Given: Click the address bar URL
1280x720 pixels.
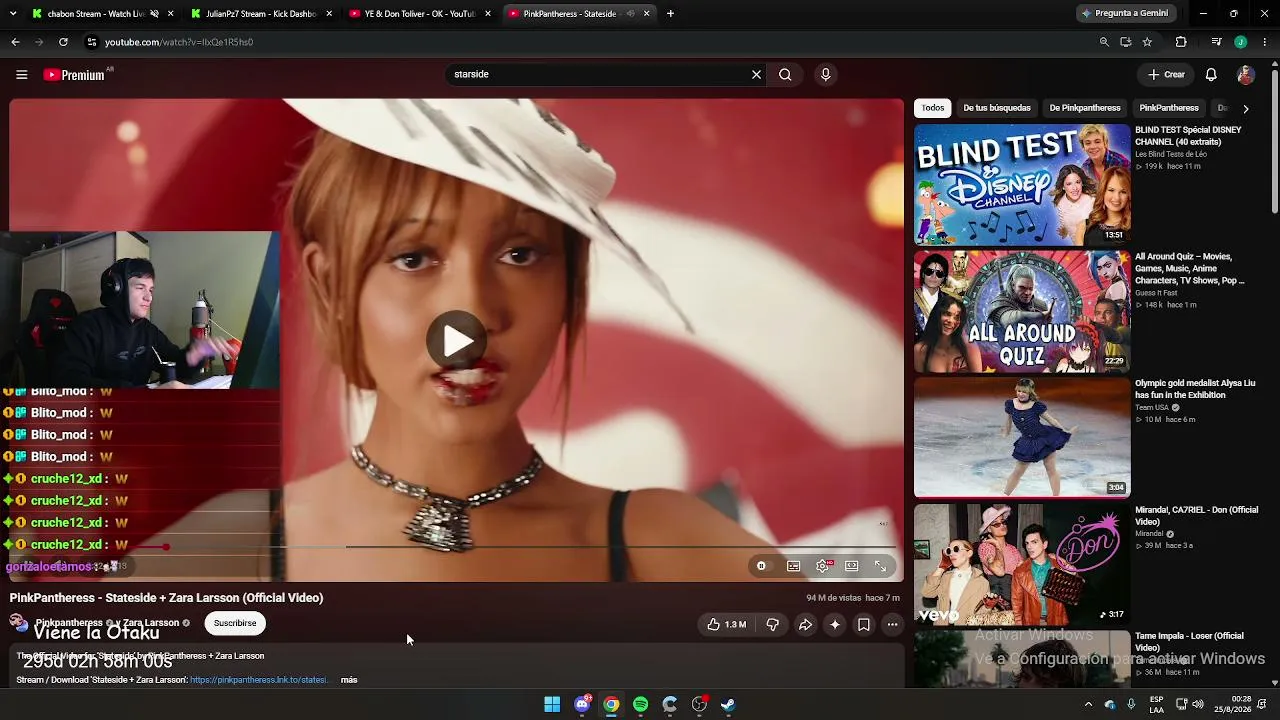Looking at the screenshot, I should [179, 42].
